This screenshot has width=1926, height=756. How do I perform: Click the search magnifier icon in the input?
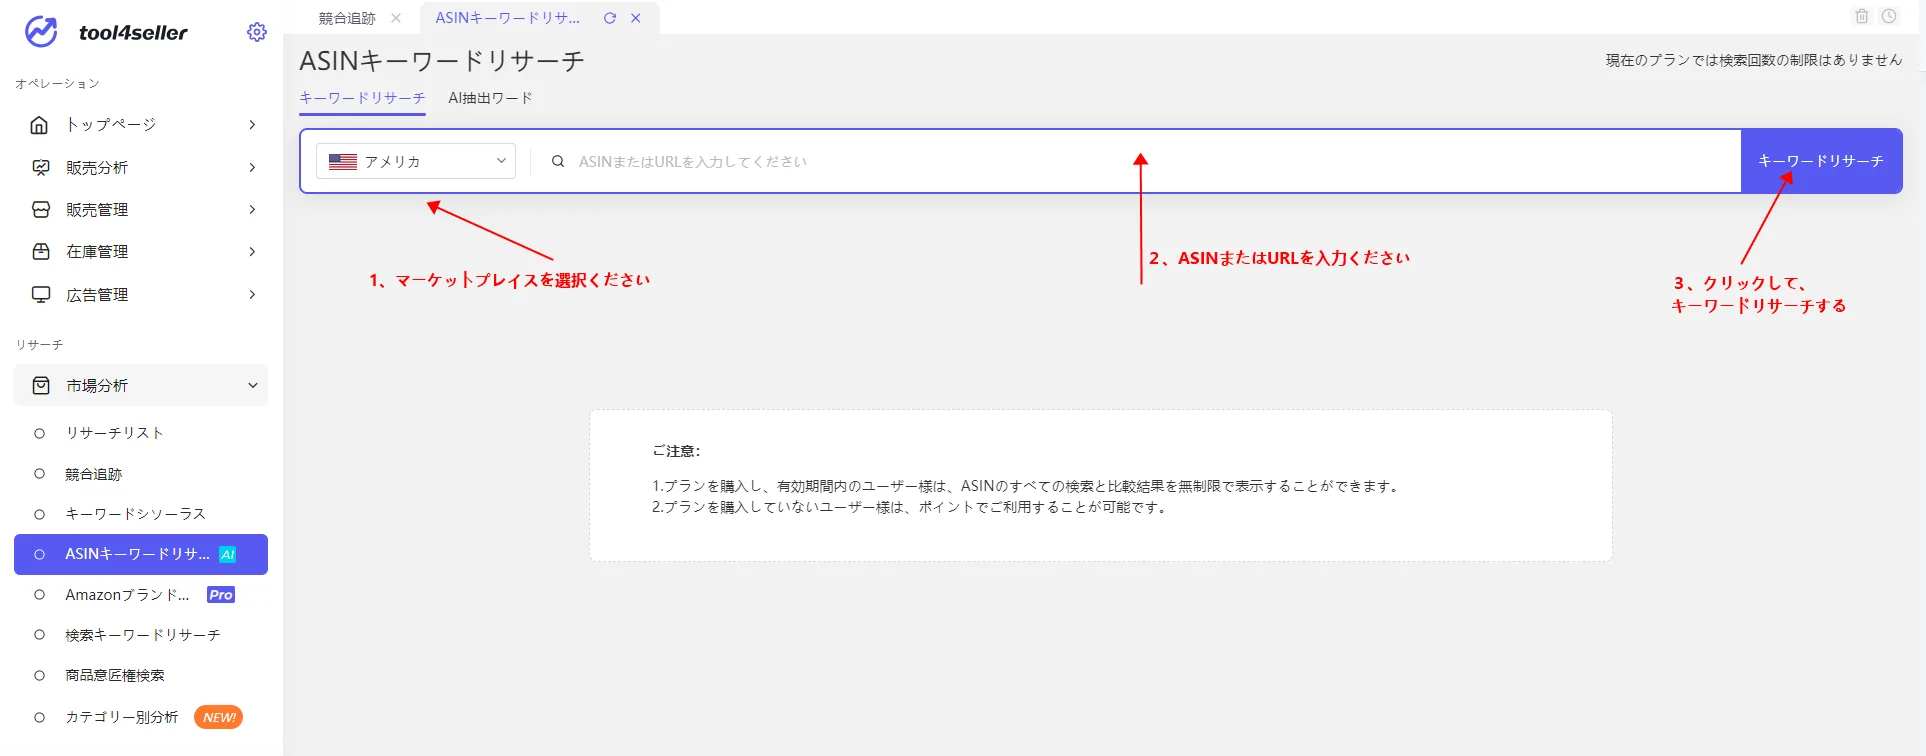click(x=558, y=161)
